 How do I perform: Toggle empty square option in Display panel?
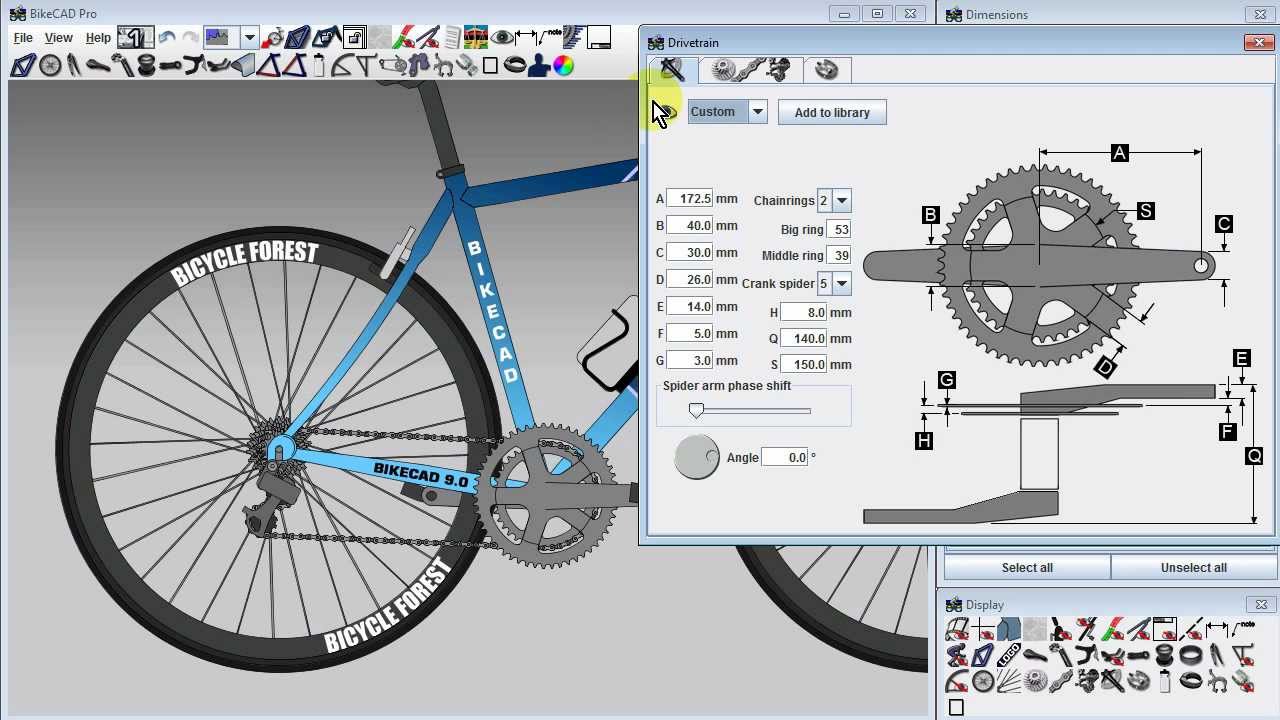[x=956, y=707]
